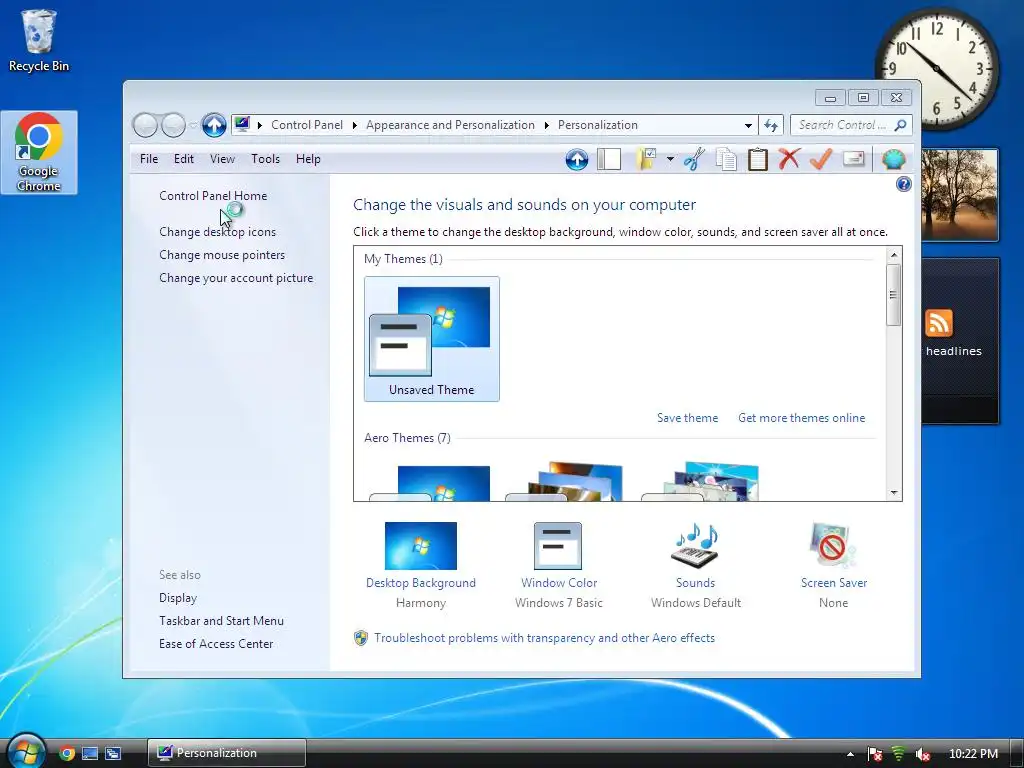Click the Recycle Bin desktop icon
This screenshot has height=768, width=1024.
point(39,40)
